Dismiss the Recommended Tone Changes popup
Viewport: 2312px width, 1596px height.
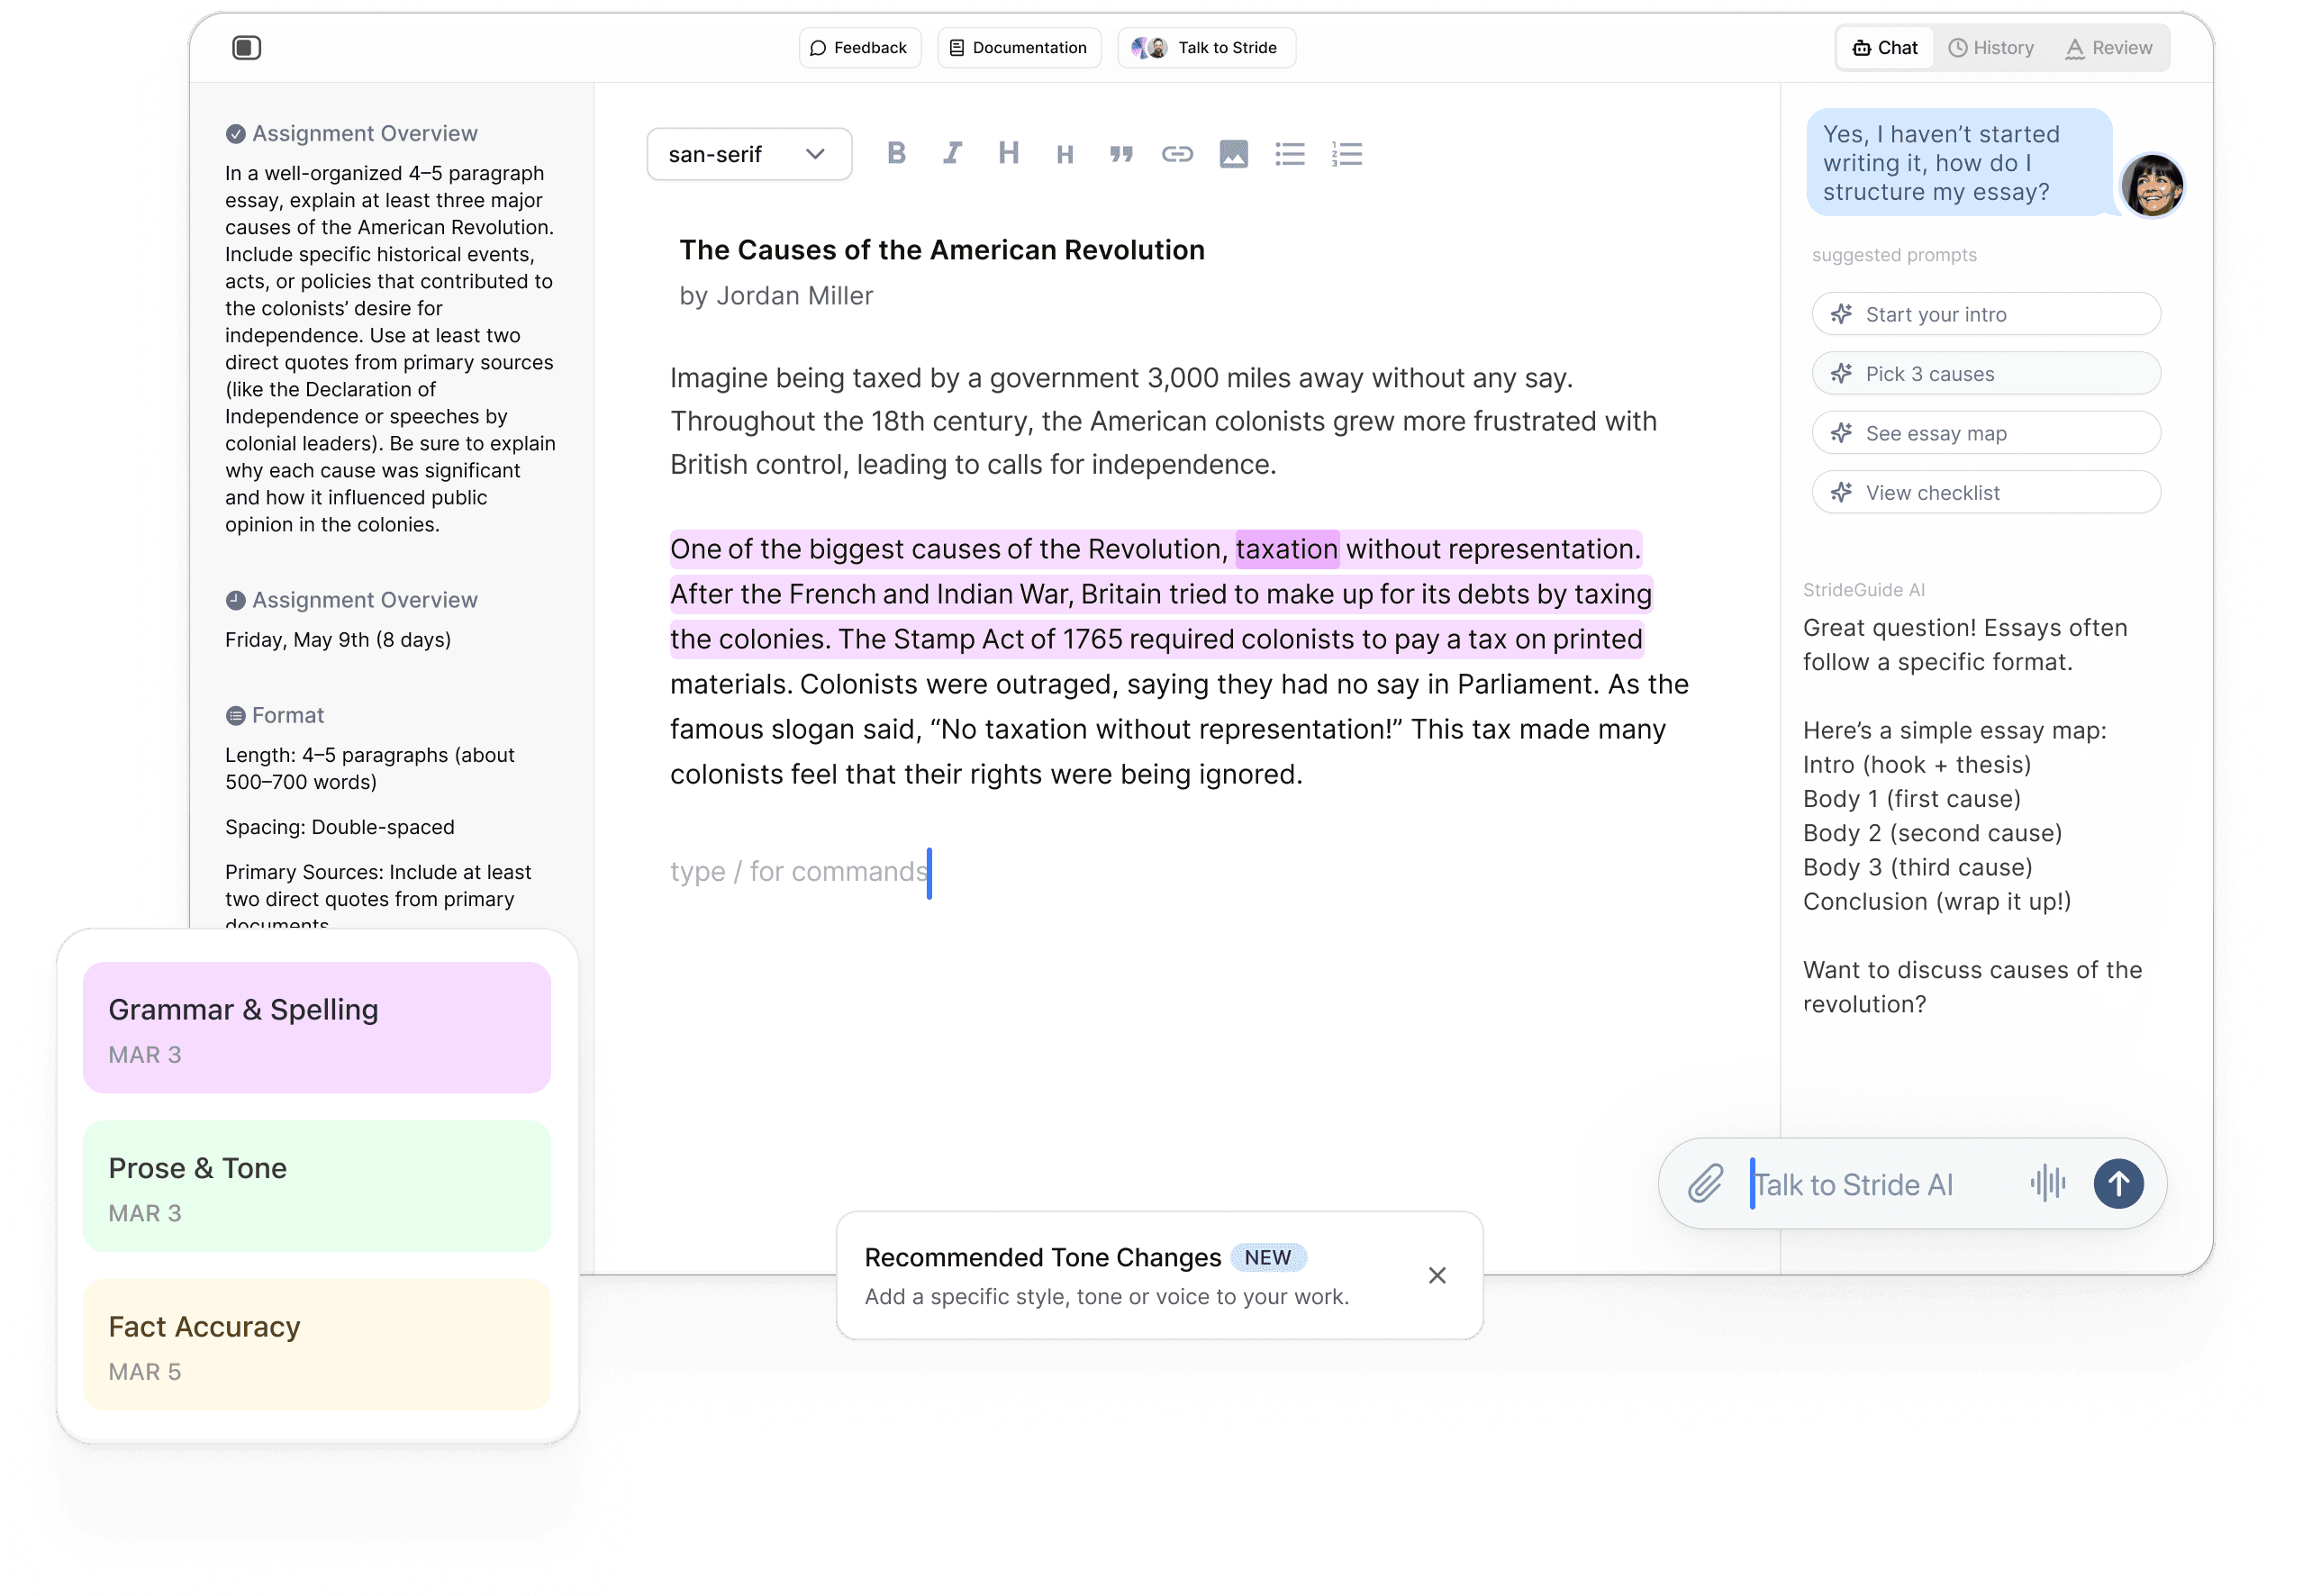1437,1275
